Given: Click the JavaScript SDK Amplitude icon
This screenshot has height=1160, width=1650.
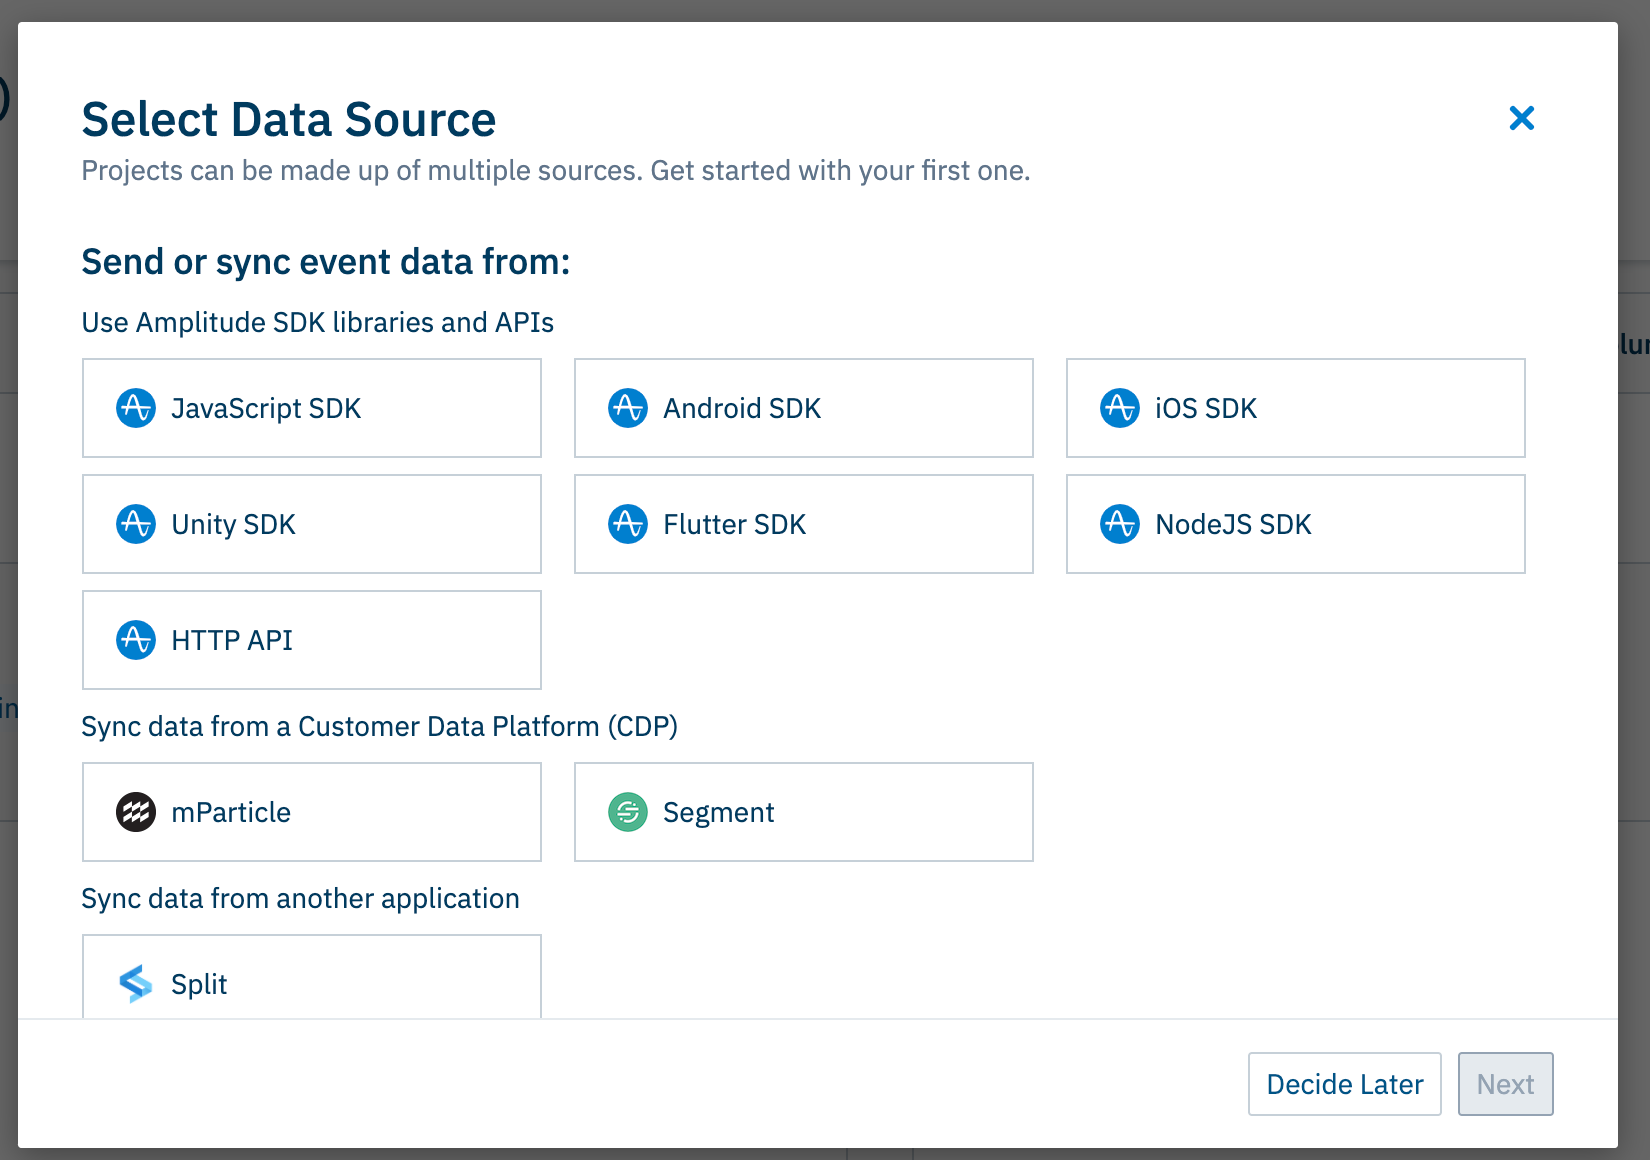Looking at the screenshot, I should coord(136,408).
